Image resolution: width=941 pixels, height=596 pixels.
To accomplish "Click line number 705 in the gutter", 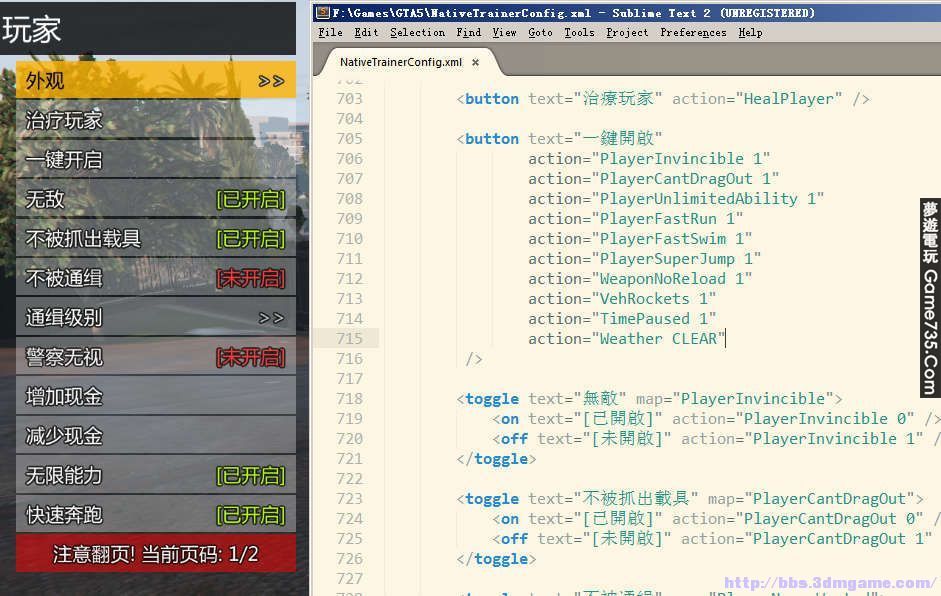I will (349, 139).
